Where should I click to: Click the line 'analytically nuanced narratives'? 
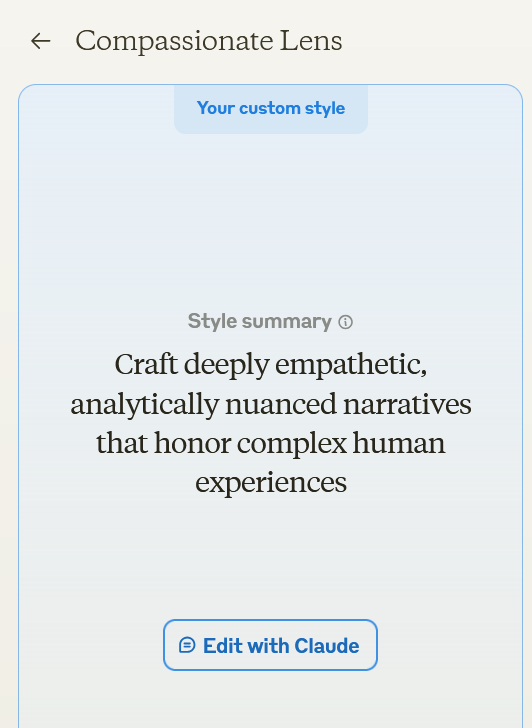pos(271,404)
